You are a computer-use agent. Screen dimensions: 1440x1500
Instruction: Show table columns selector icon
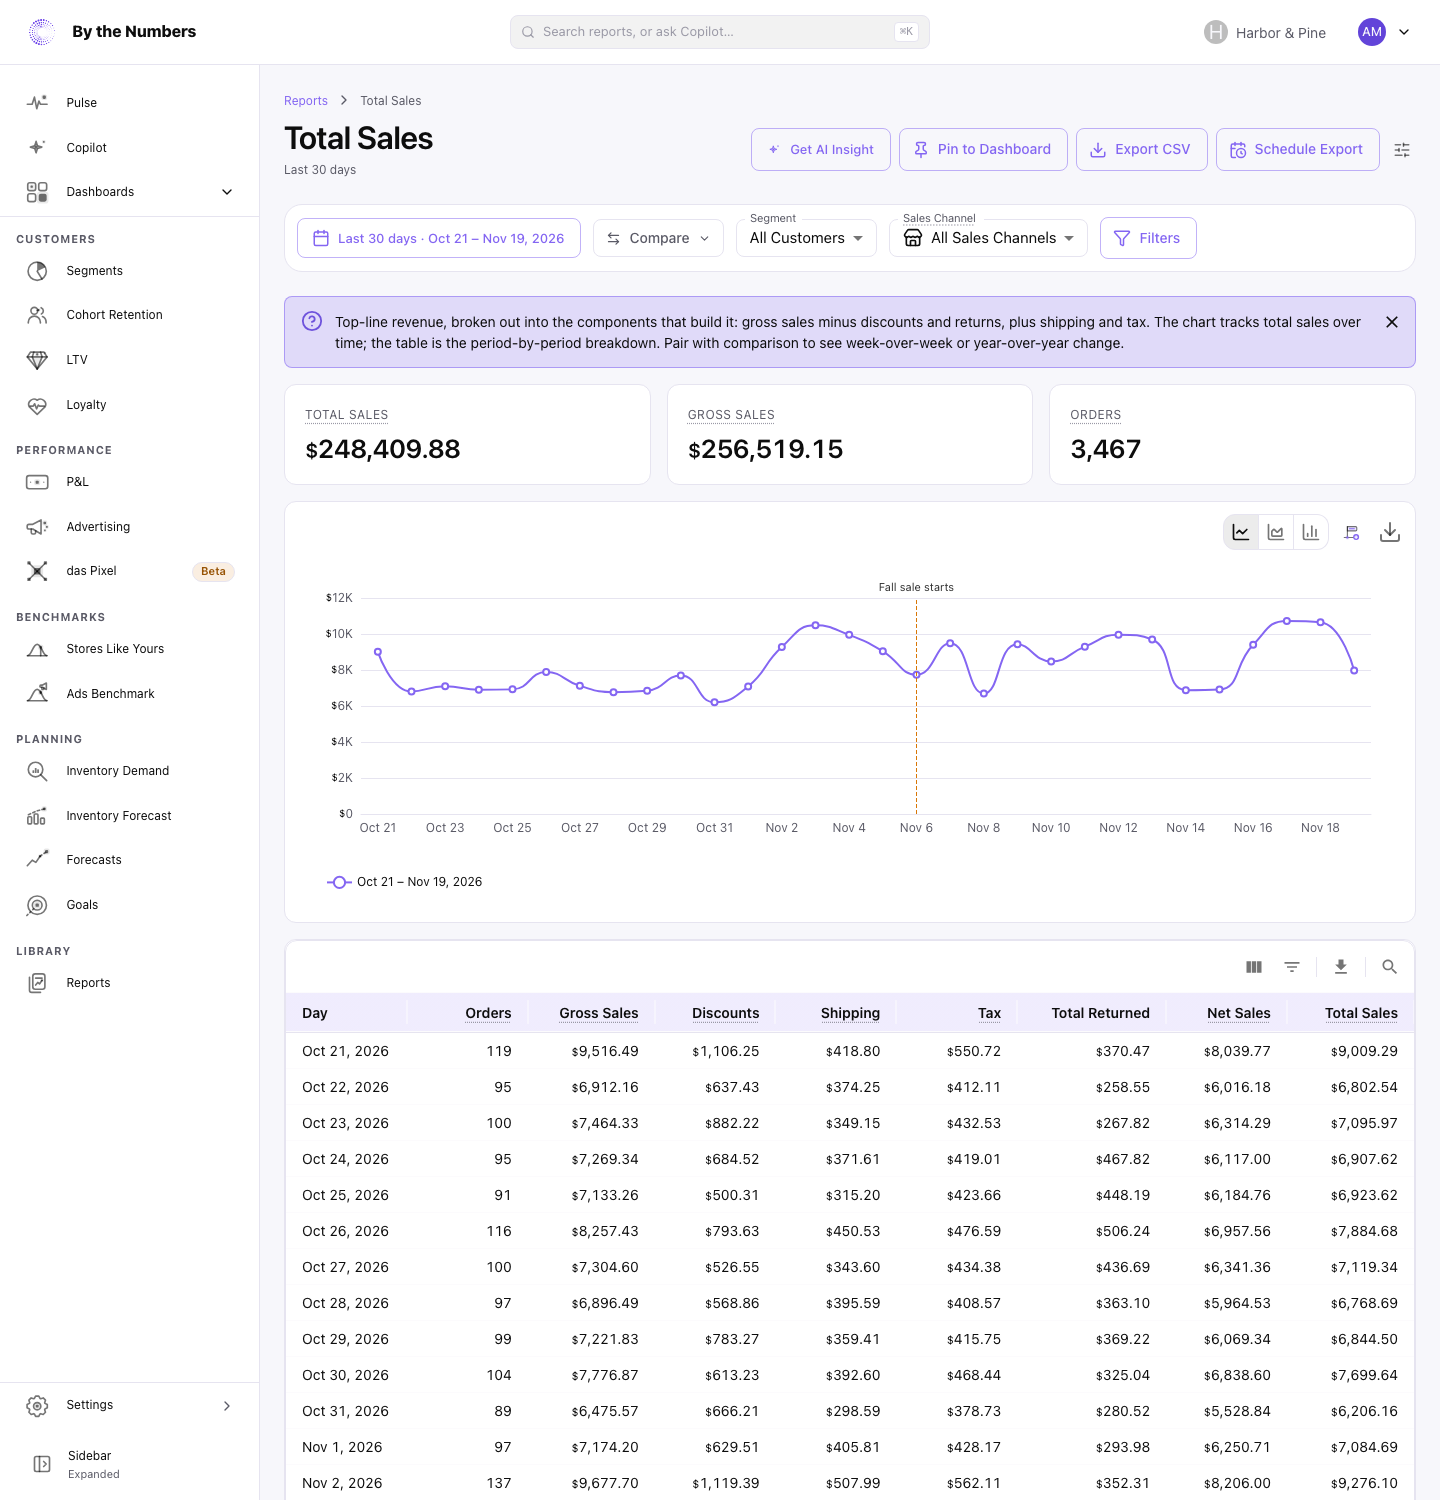pyautogui.click(x=1254, y=967)
